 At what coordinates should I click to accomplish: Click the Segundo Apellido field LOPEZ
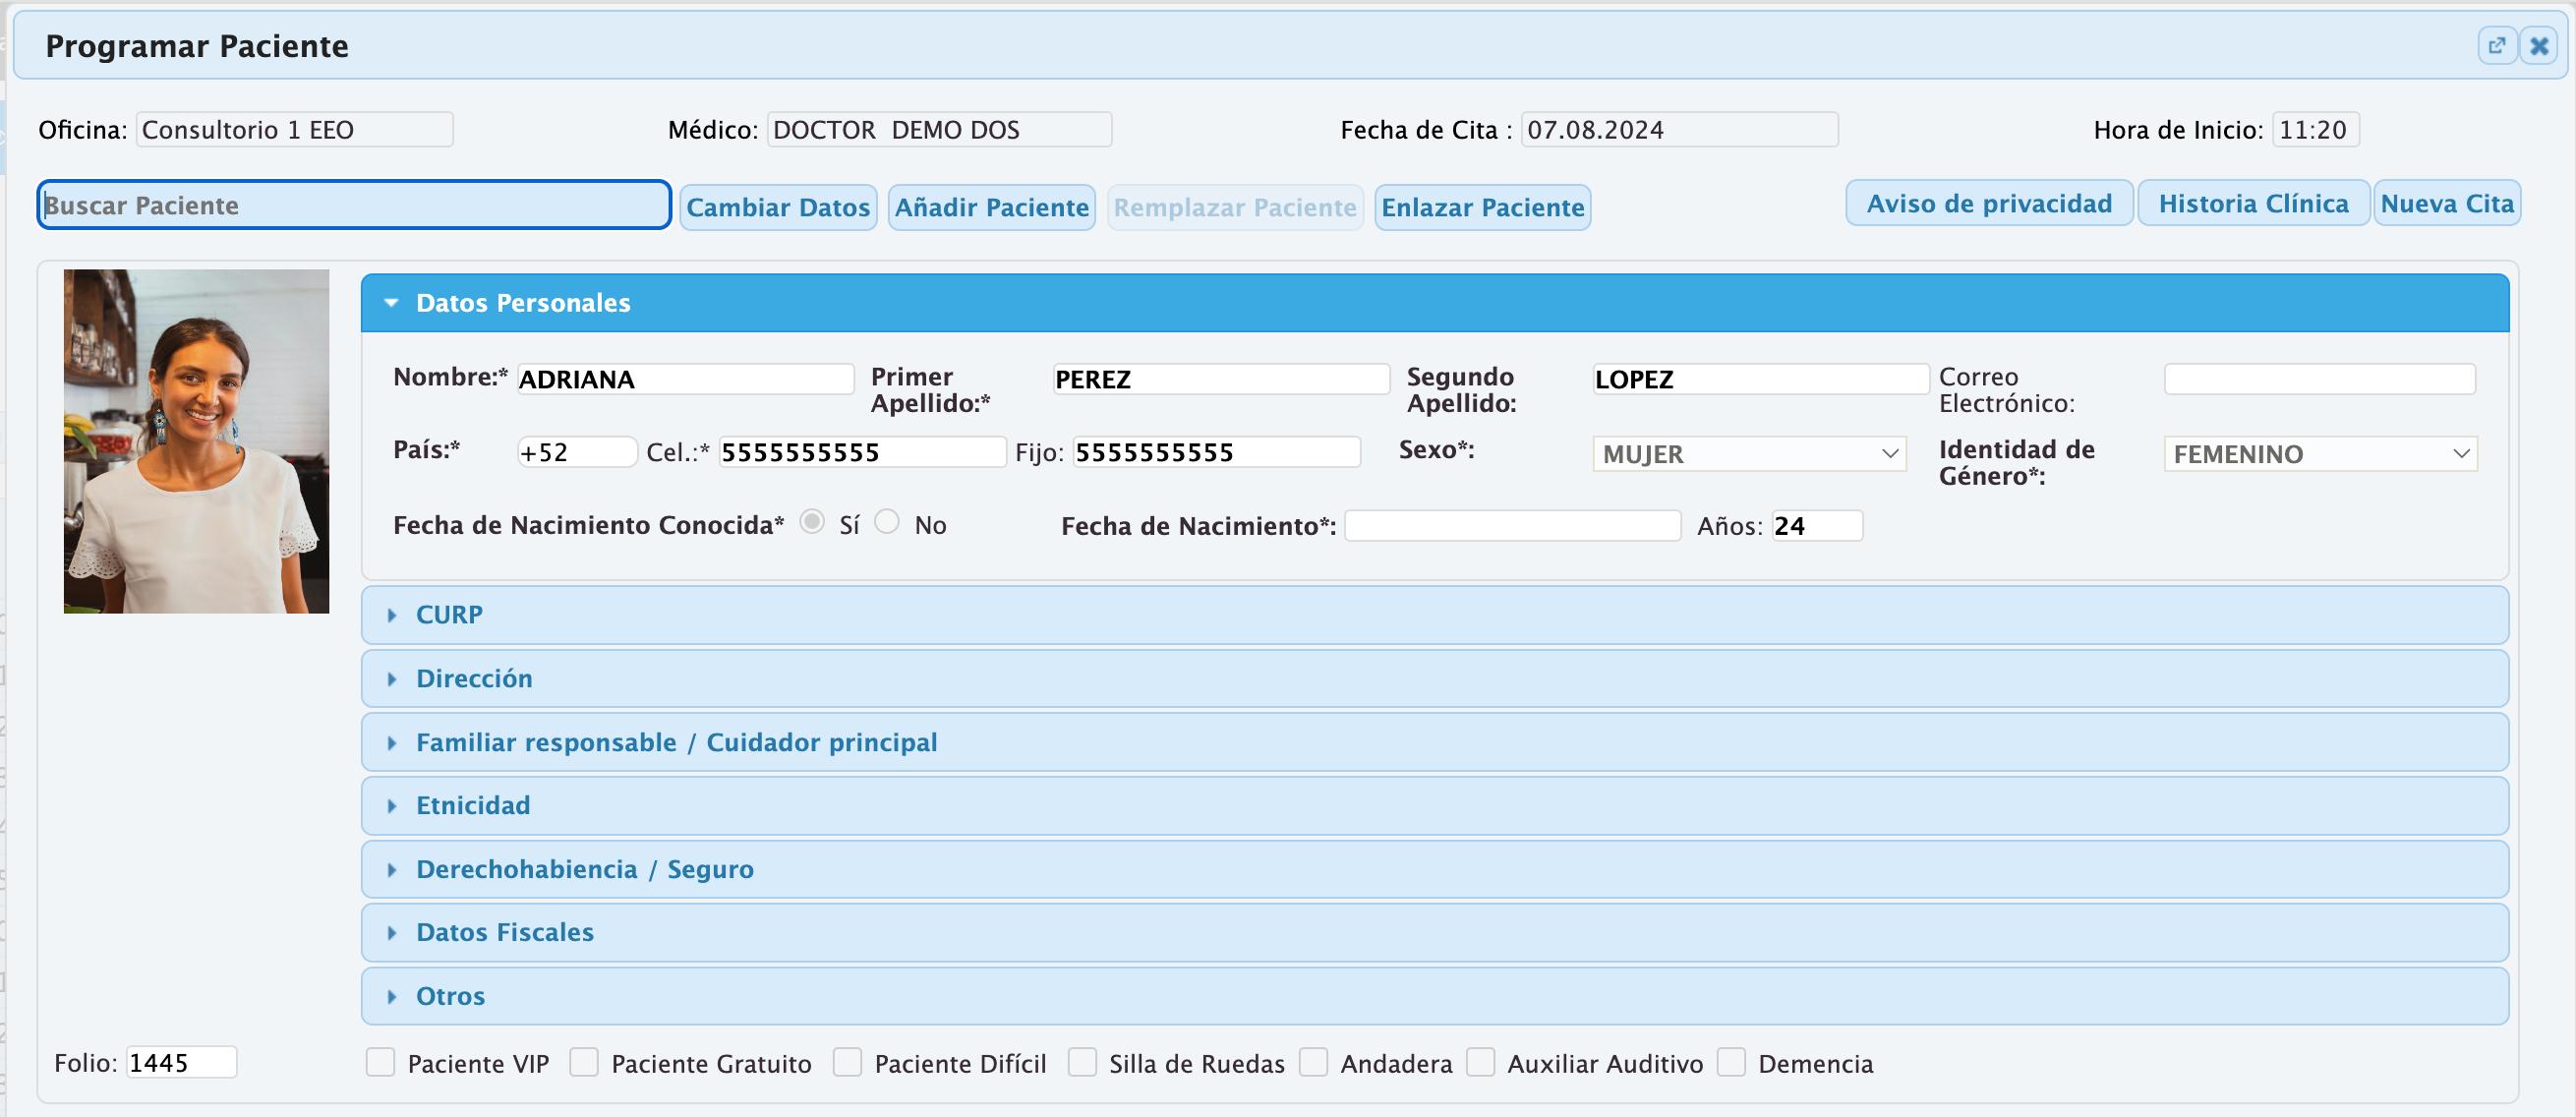[x=1760, y=379]
